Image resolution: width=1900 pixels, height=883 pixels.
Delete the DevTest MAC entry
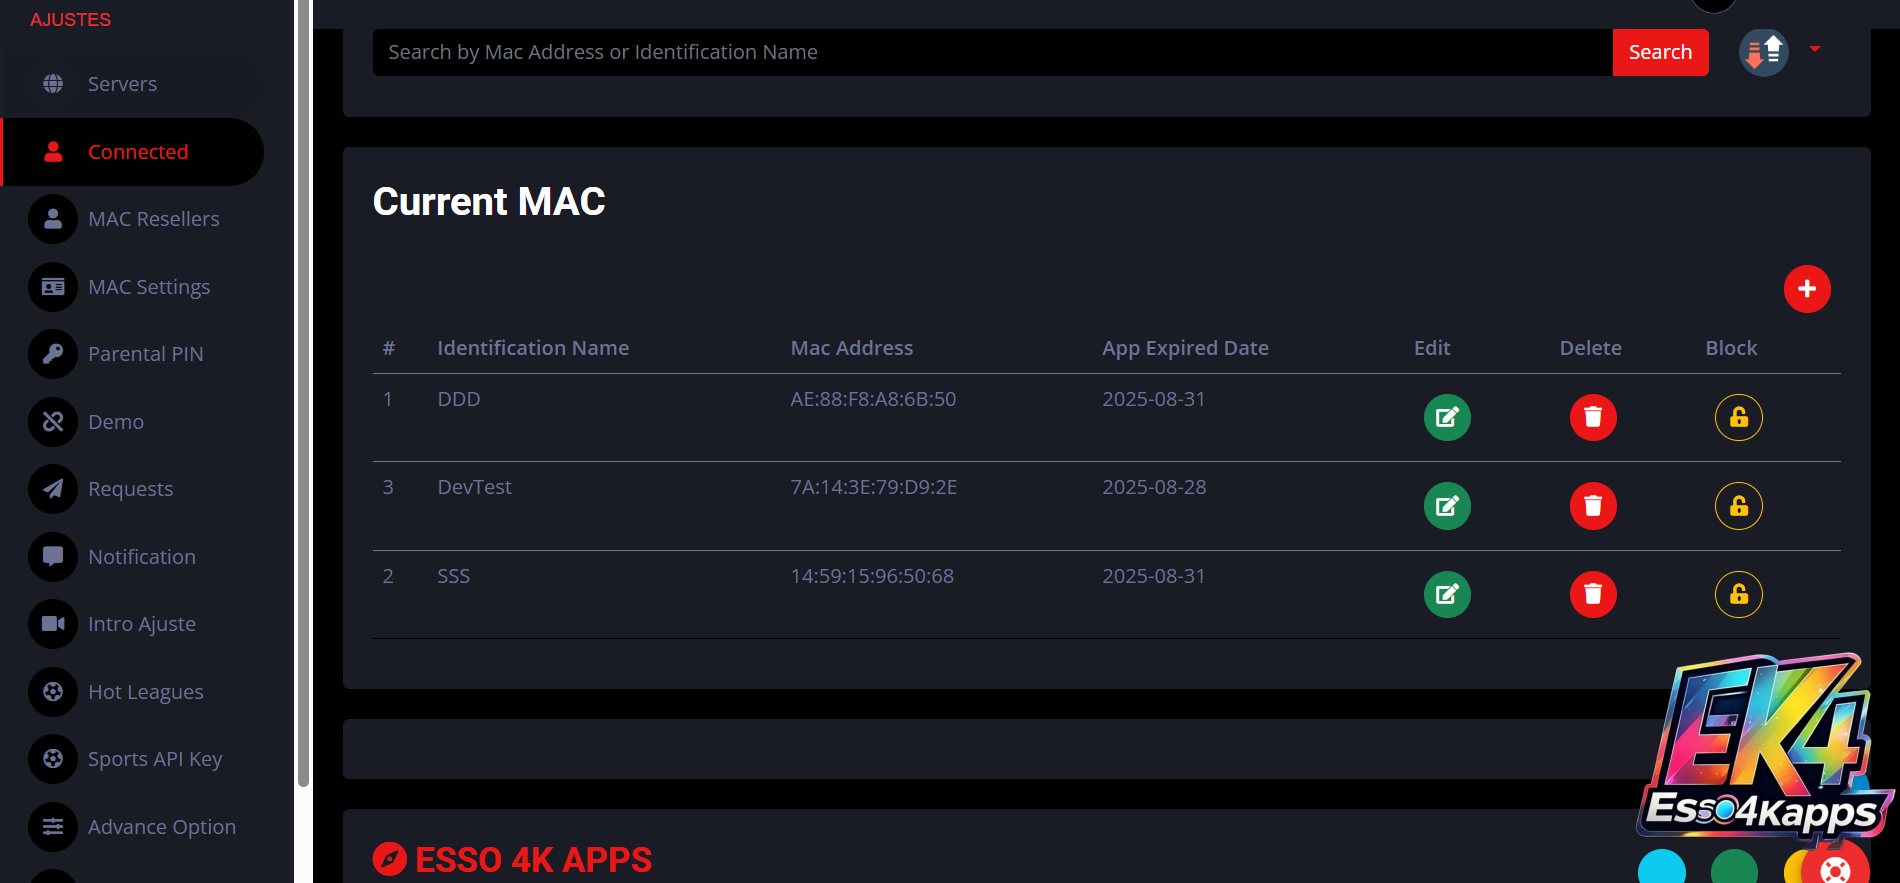pyautogui.click(x=1592, y=506)
